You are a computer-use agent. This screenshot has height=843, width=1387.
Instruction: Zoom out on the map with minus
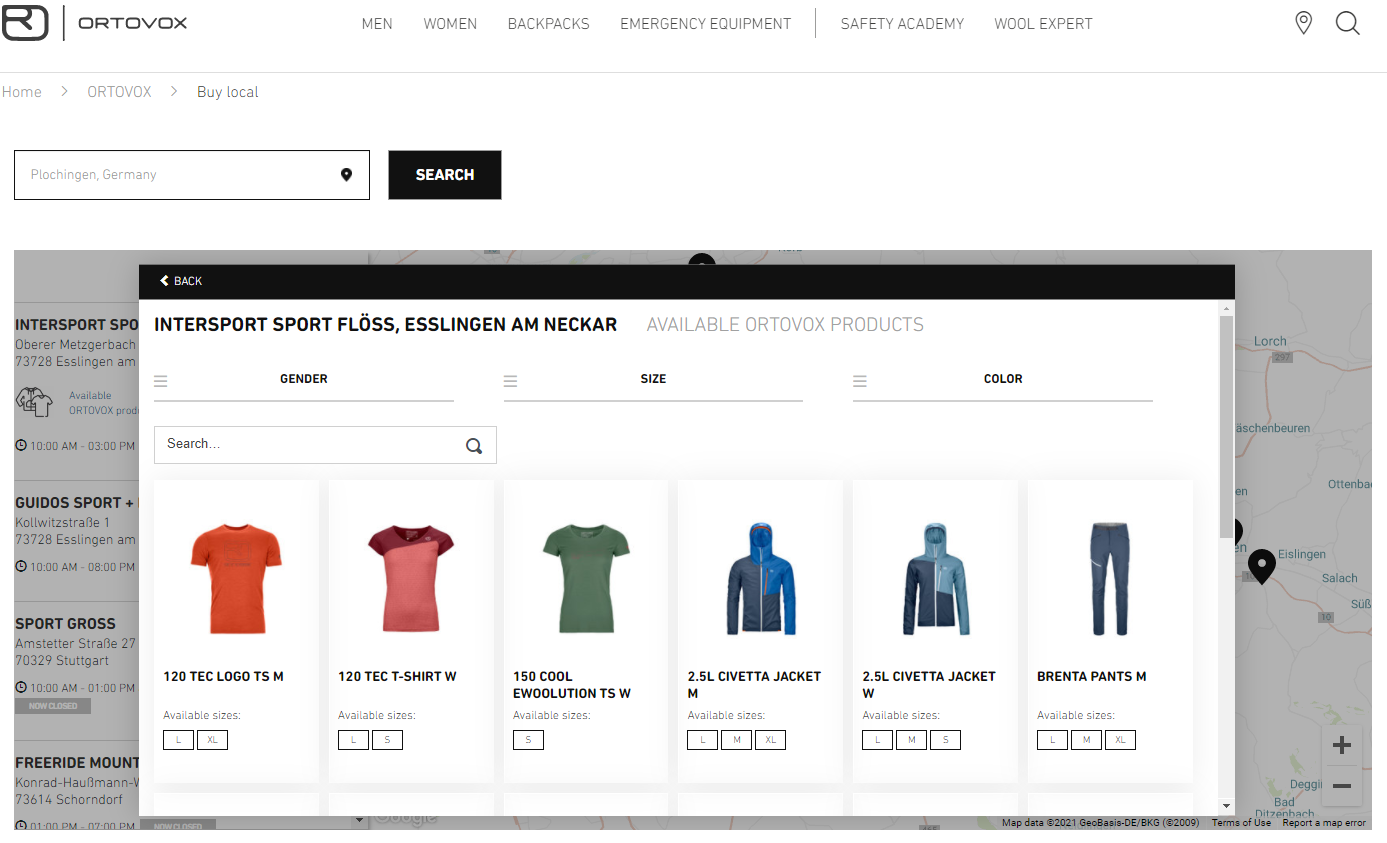tap(1342, 786)
